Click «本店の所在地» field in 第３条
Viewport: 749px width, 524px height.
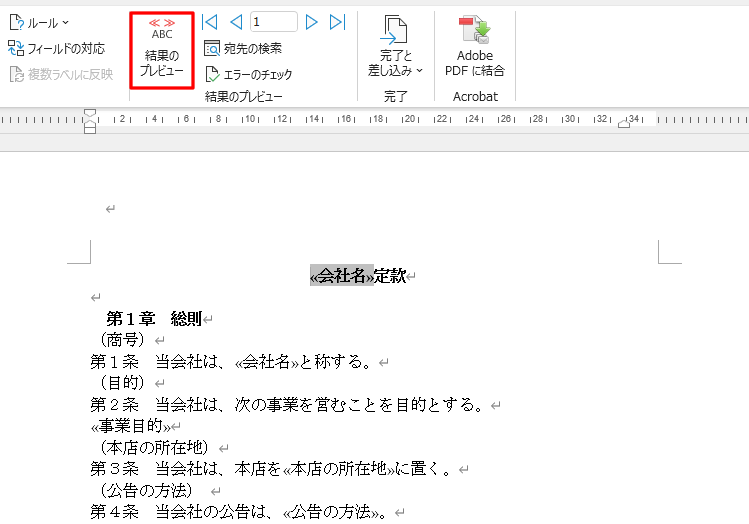click(338, 469)
